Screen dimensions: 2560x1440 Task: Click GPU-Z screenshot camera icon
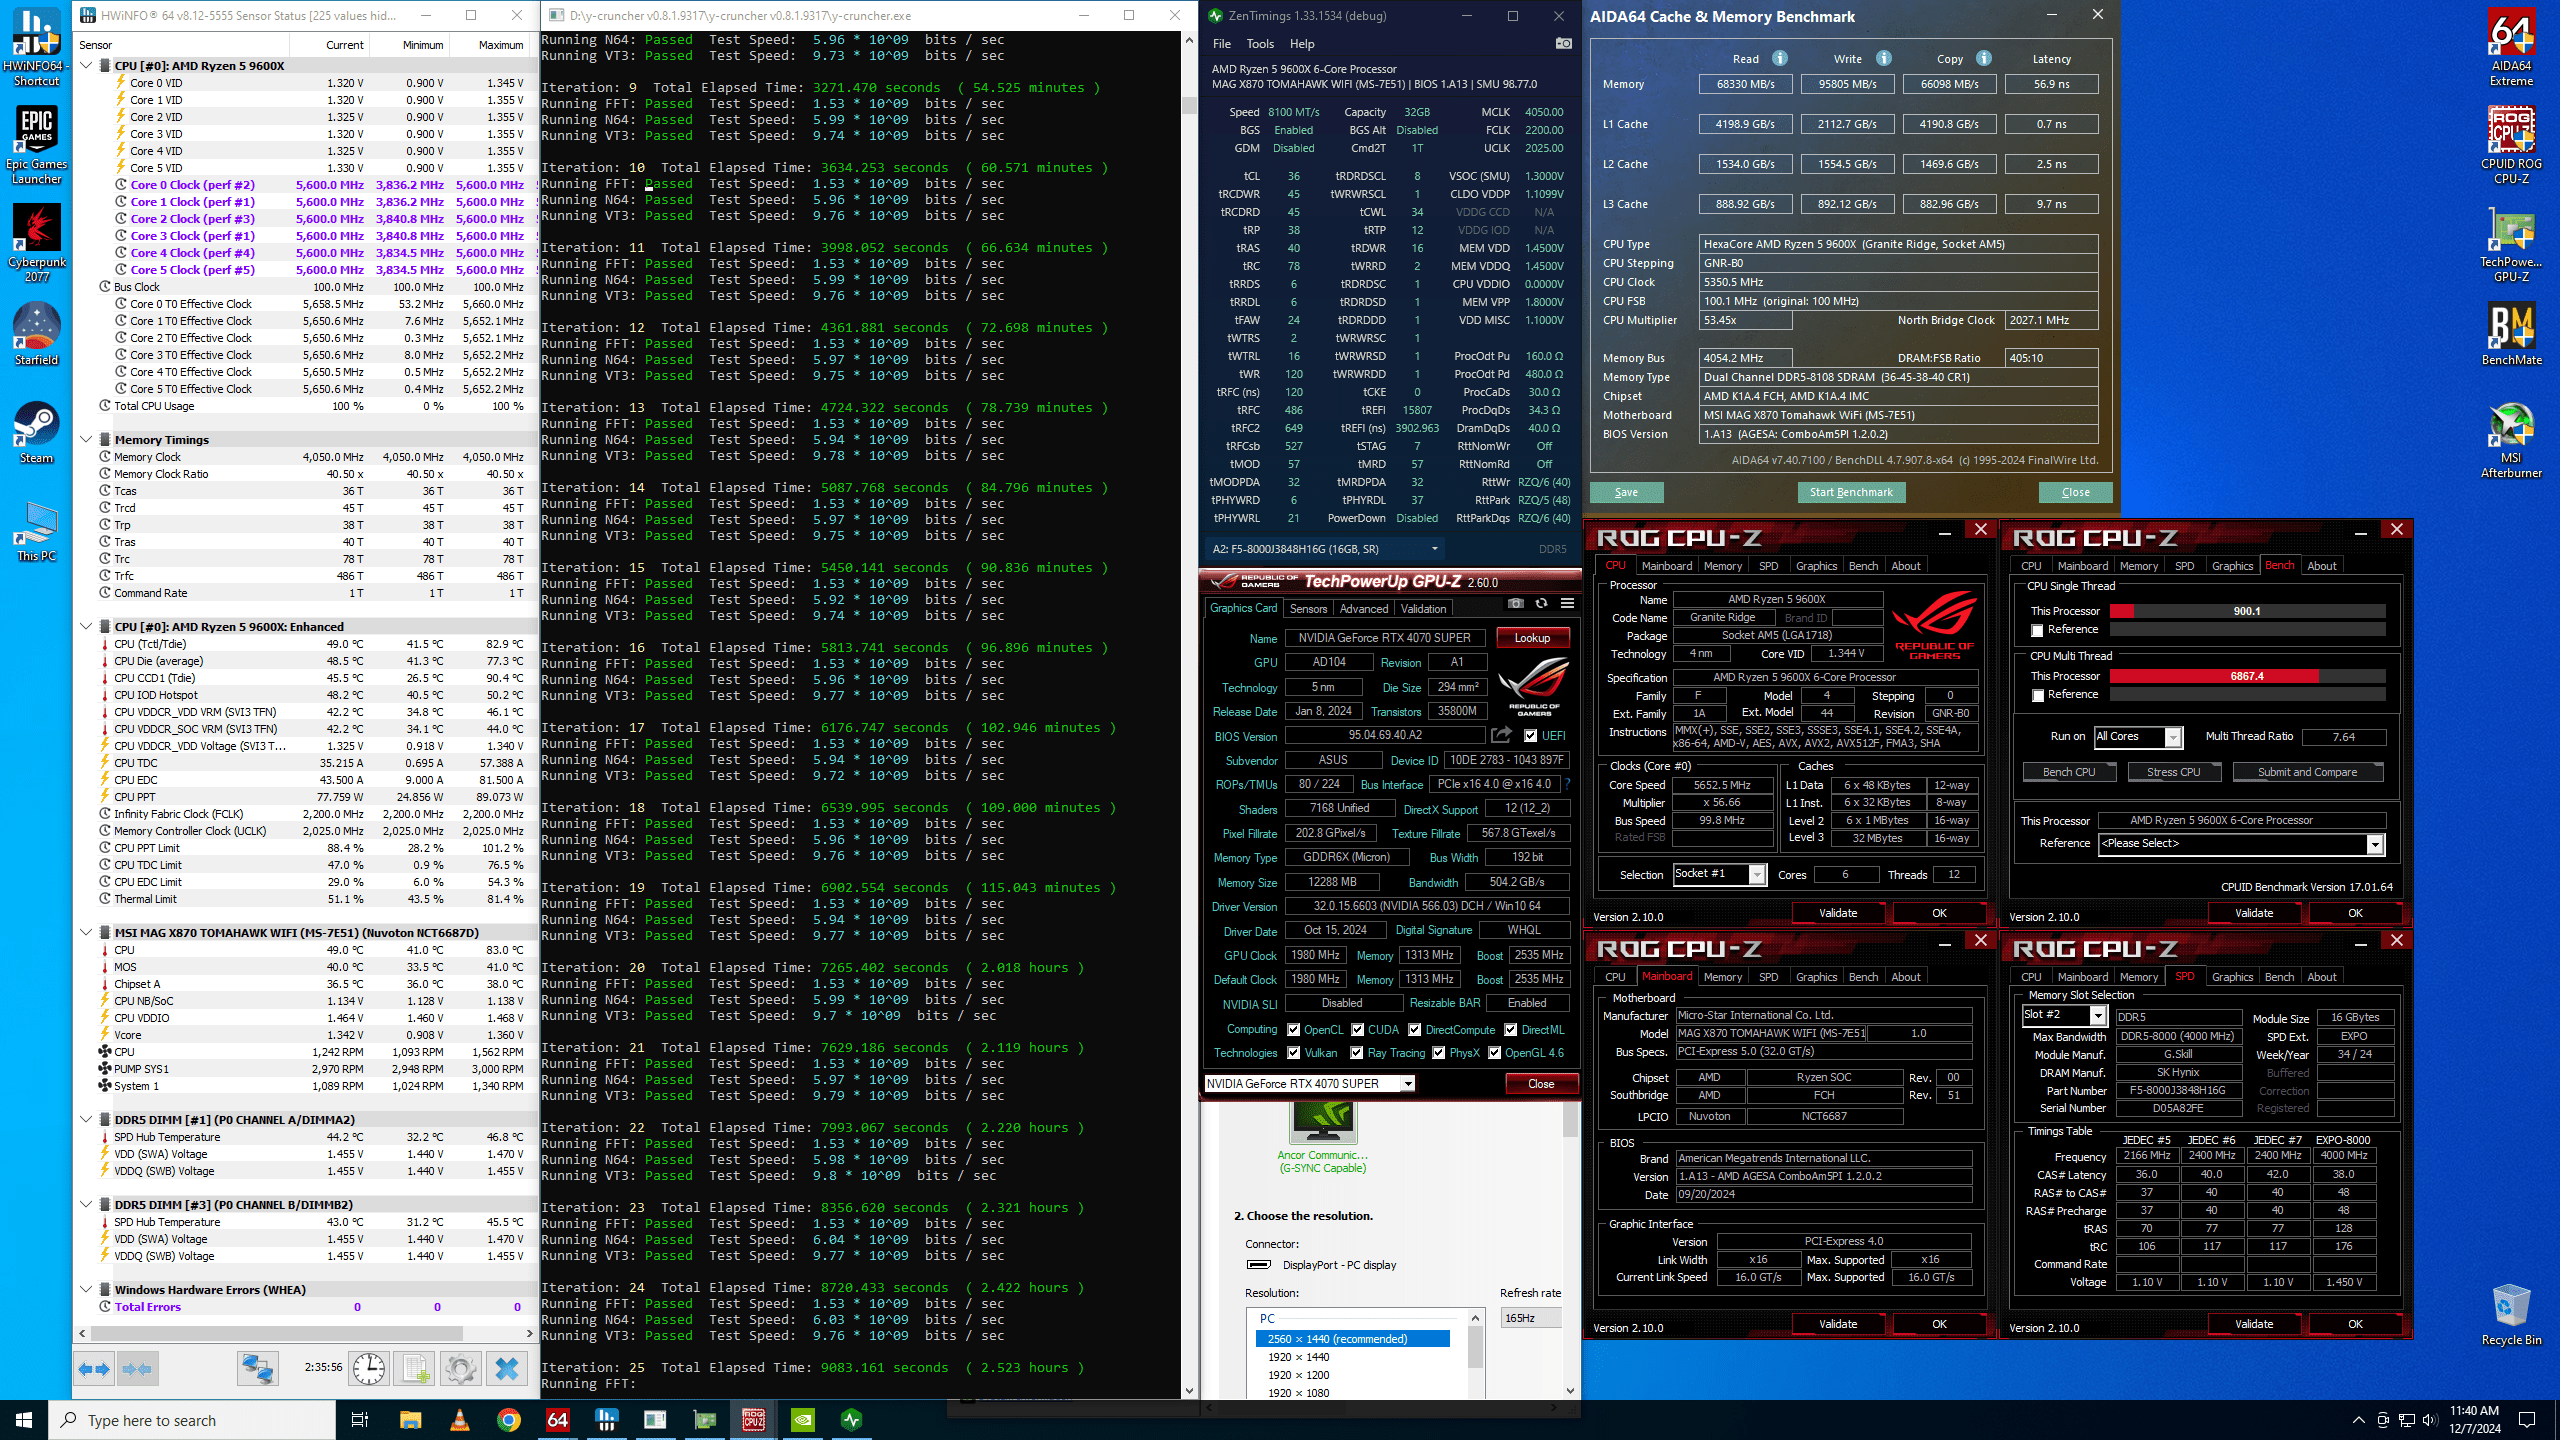point(1516,603)
